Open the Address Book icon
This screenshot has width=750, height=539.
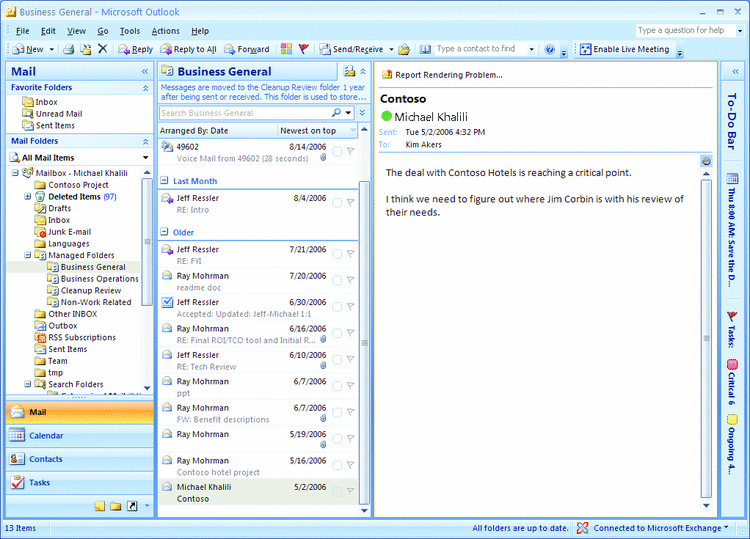pyautogui.click(x=425, y=49)
